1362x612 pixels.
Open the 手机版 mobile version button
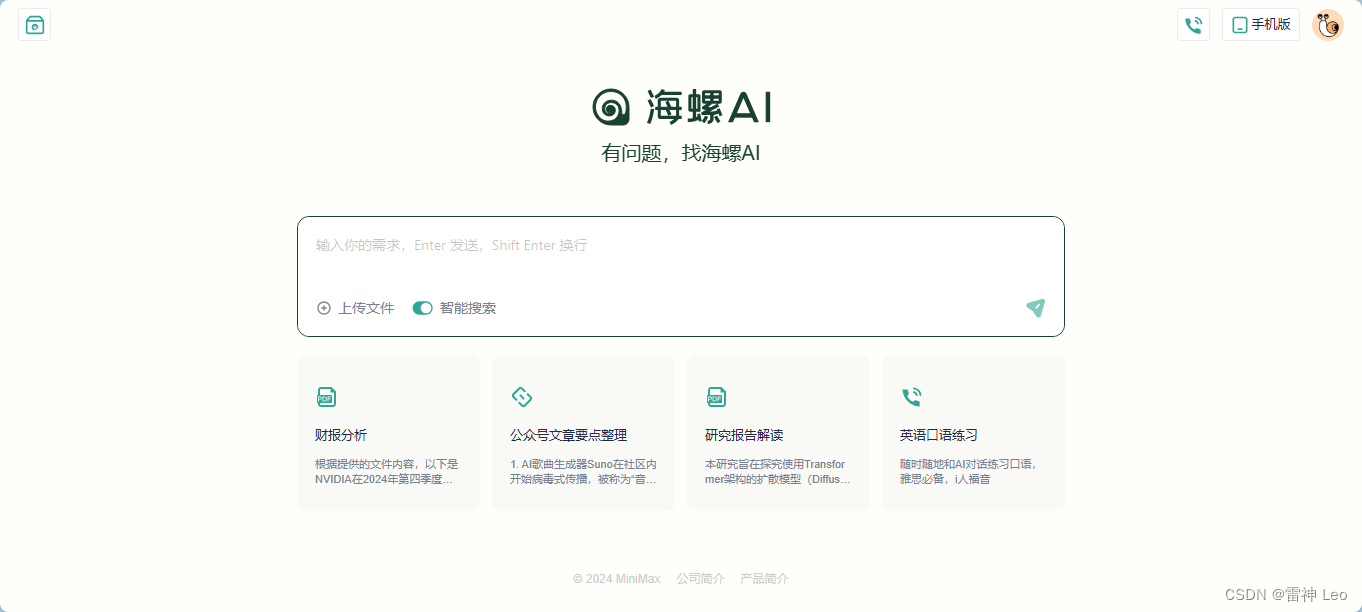click(1260, 25)
